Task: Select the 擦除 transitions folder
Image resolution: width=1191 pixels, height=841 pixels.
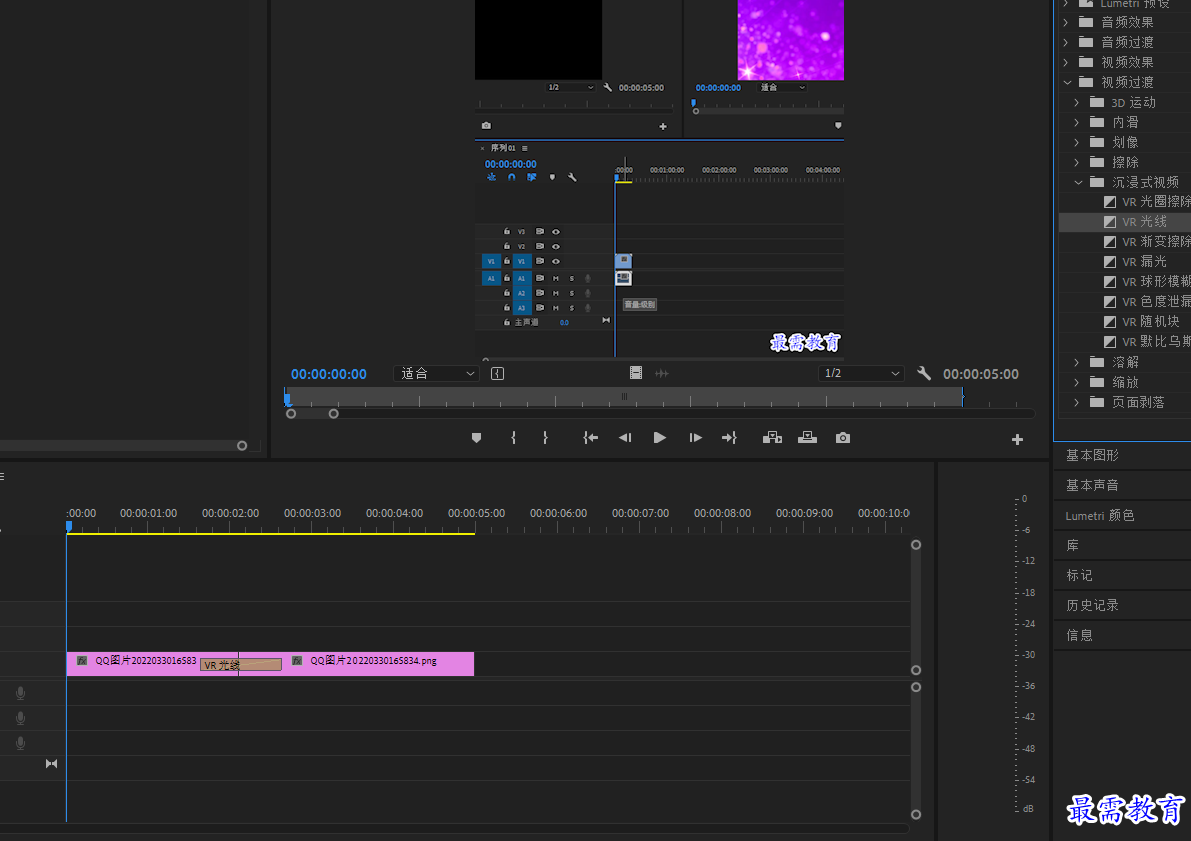Action: point(1125,162)
